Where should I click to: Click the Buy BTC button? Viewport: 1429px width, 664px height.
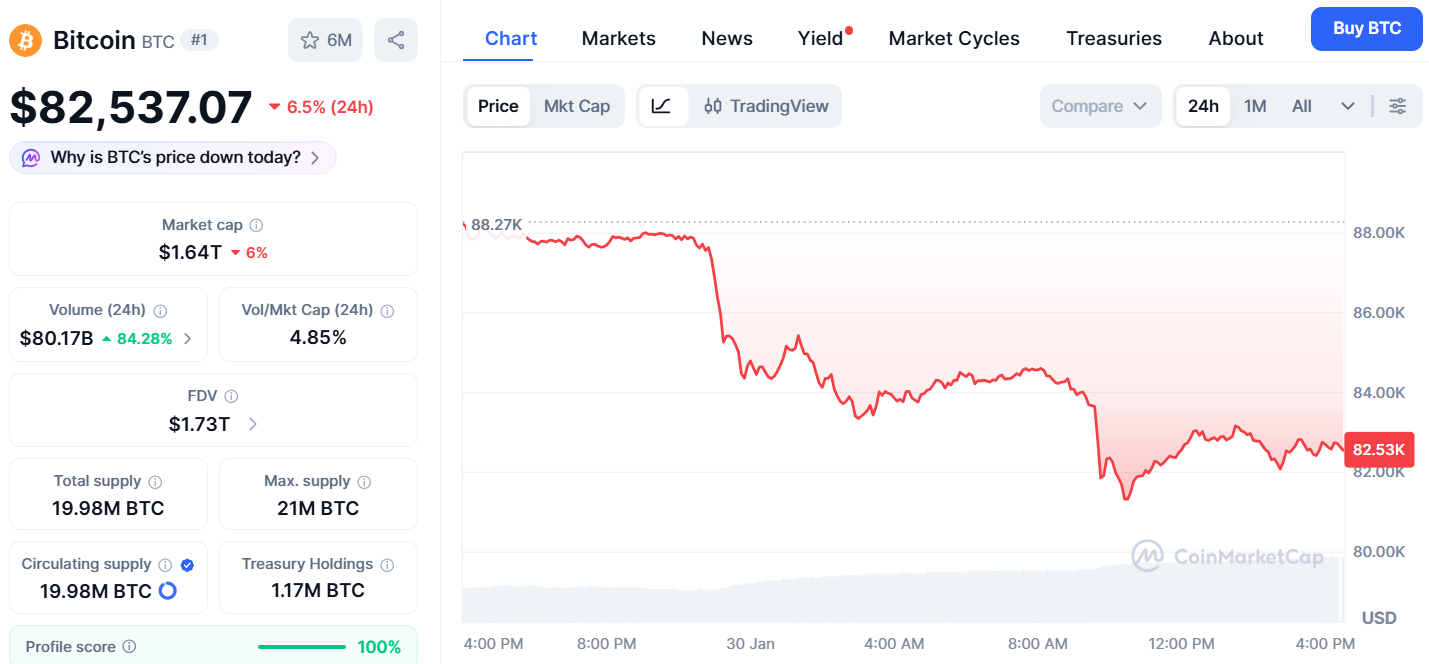coord(1367,28)
